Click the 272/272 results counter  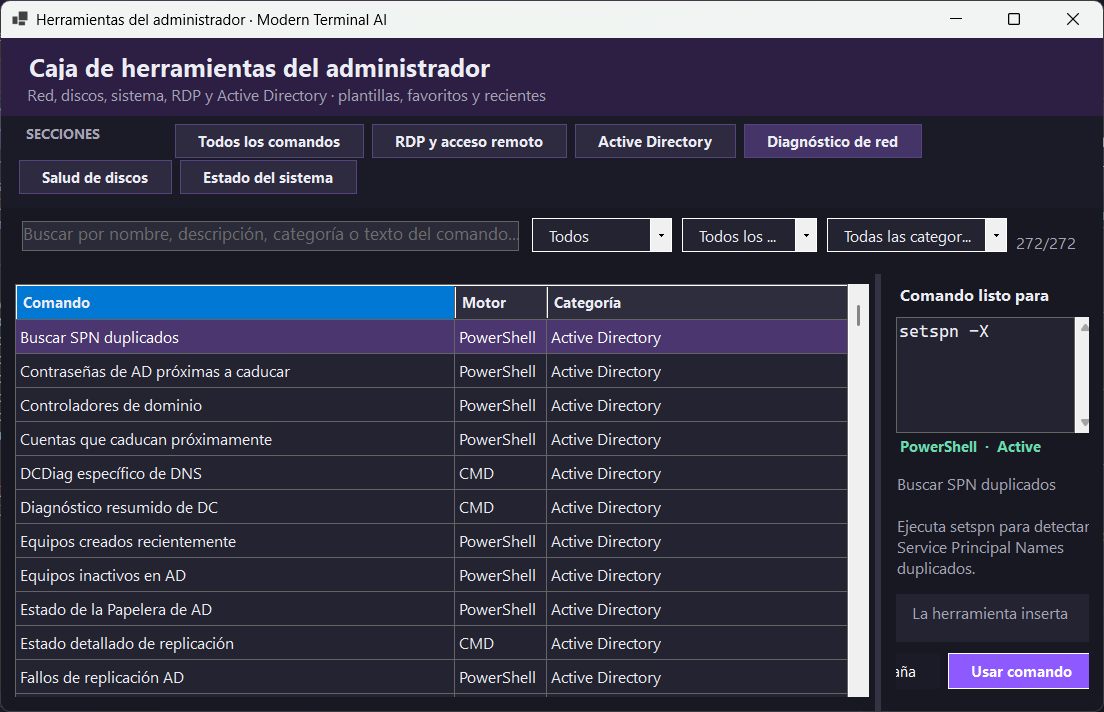[x=1046, y=244]
